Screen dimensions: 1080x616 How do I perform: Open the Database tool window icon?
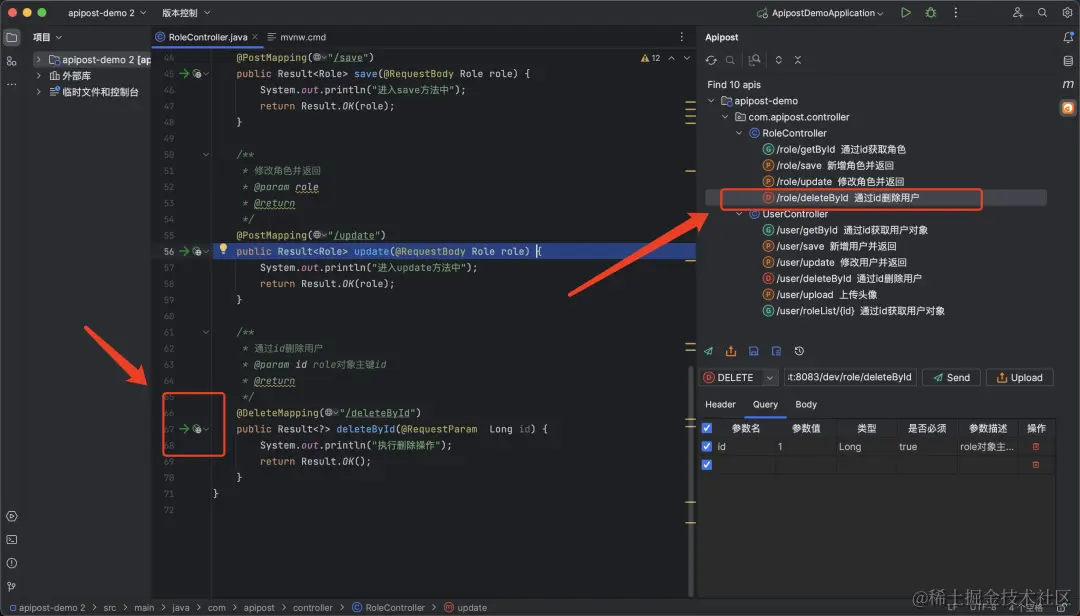coord(1068,61)
